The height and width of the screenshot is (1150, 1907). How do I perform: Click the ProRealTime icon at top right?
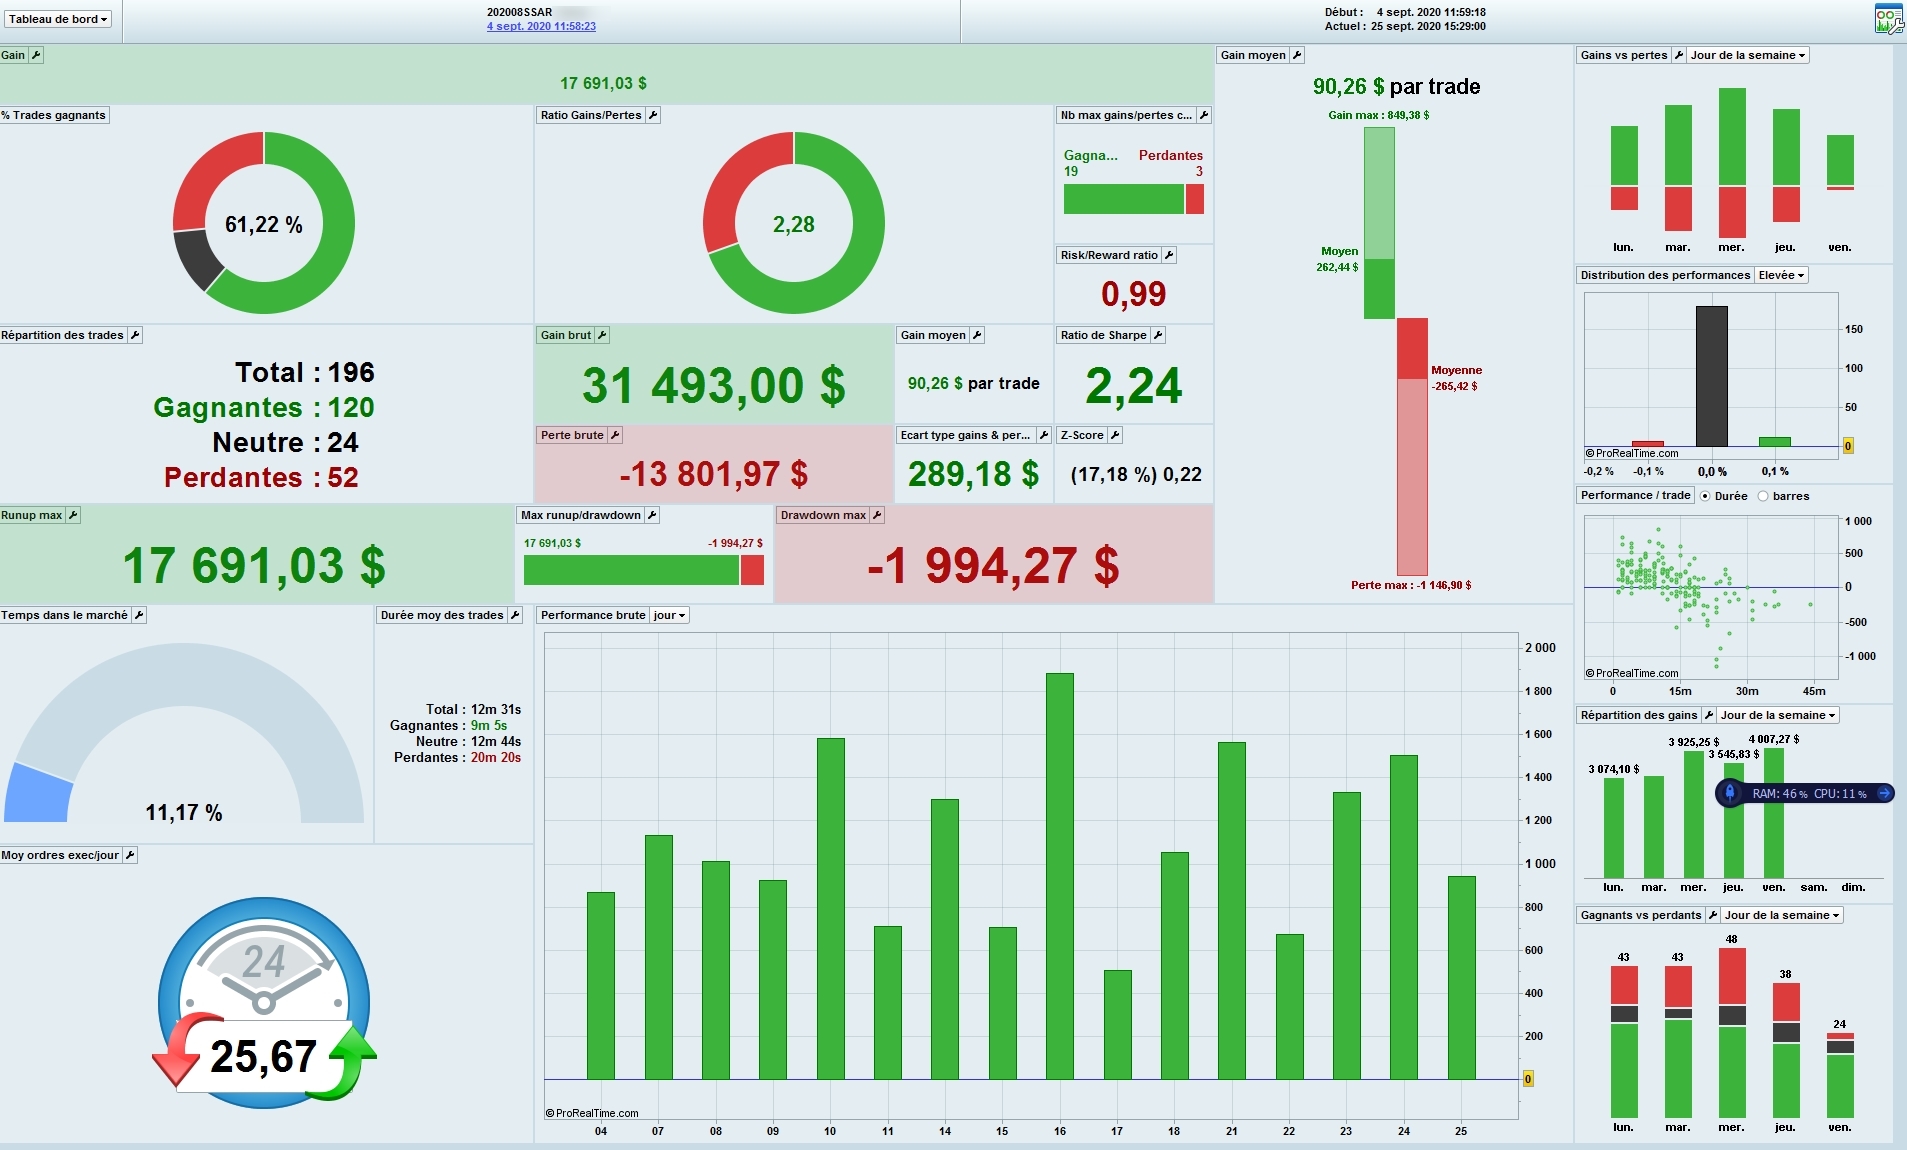(1888, 19)
